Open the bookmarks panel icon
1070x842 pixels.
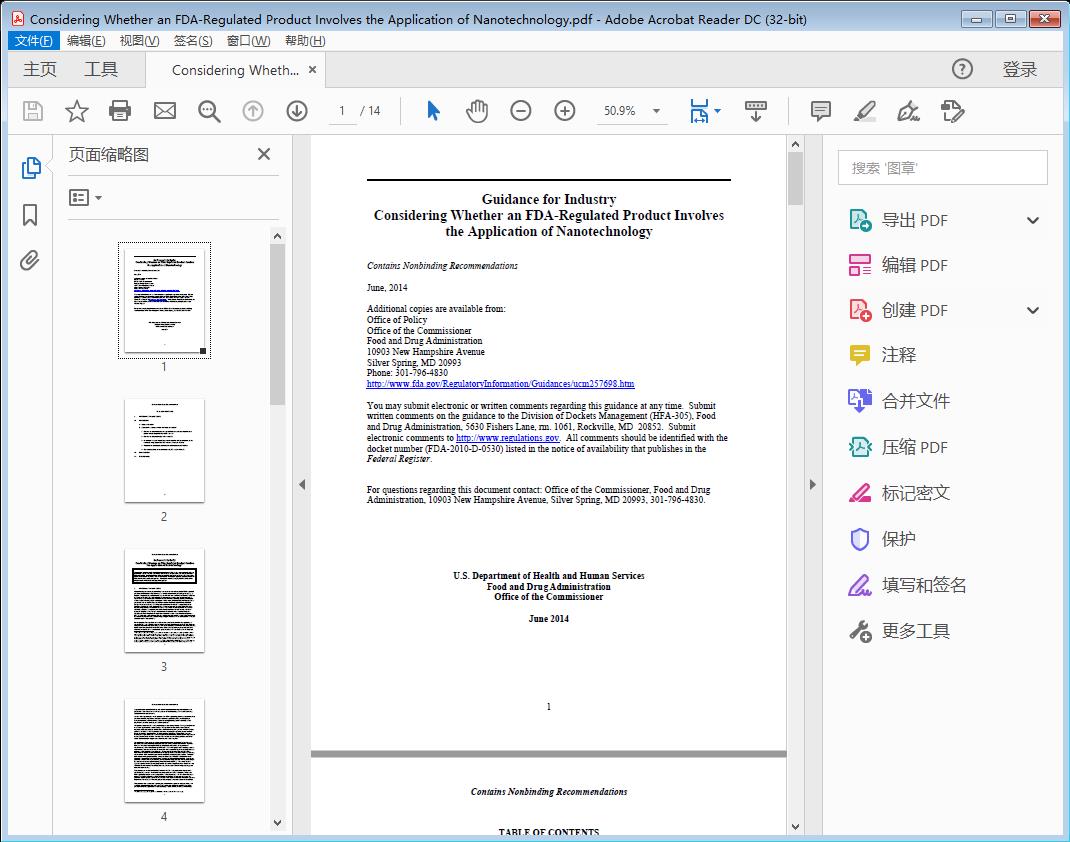point(30,215)
